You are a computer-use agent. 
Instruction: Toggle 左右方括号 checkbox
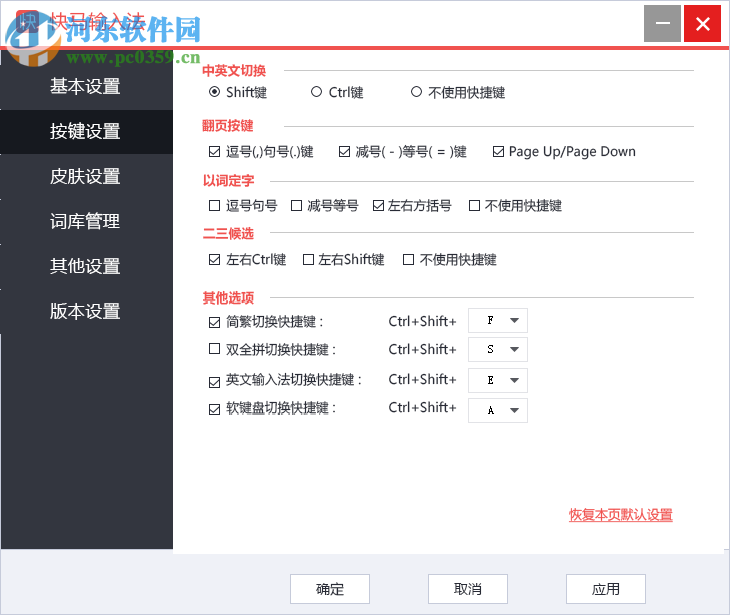pyautogui.click(x=379, y=206)
